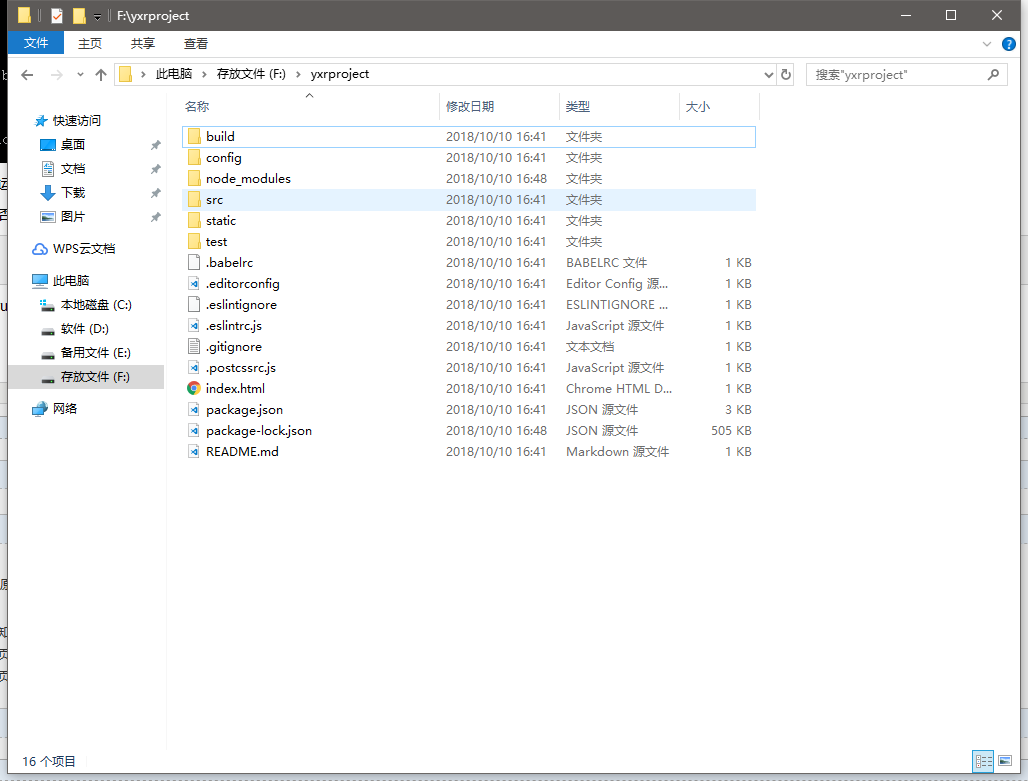Select 图片 in navigation pane

pos(73,217)
